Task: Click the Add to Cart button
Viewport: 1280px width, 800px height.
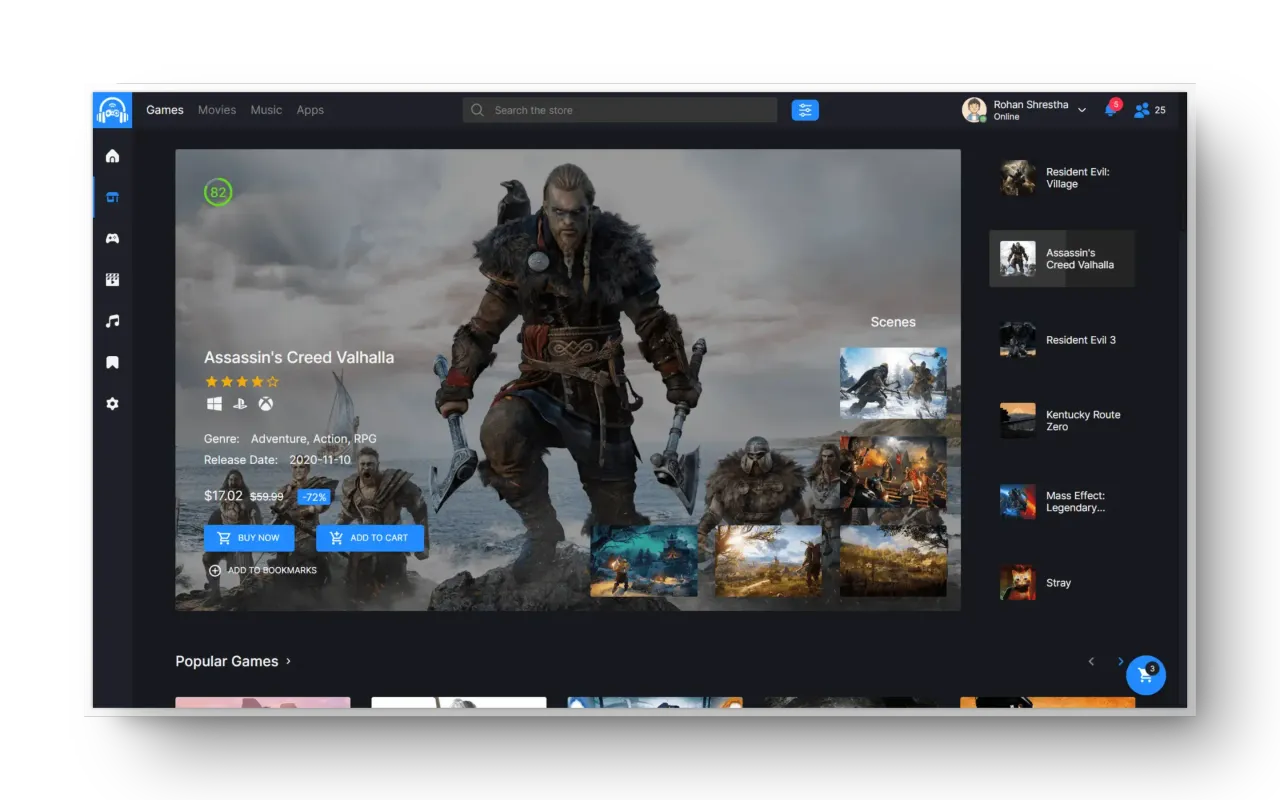Action: [x=370, y=538]
